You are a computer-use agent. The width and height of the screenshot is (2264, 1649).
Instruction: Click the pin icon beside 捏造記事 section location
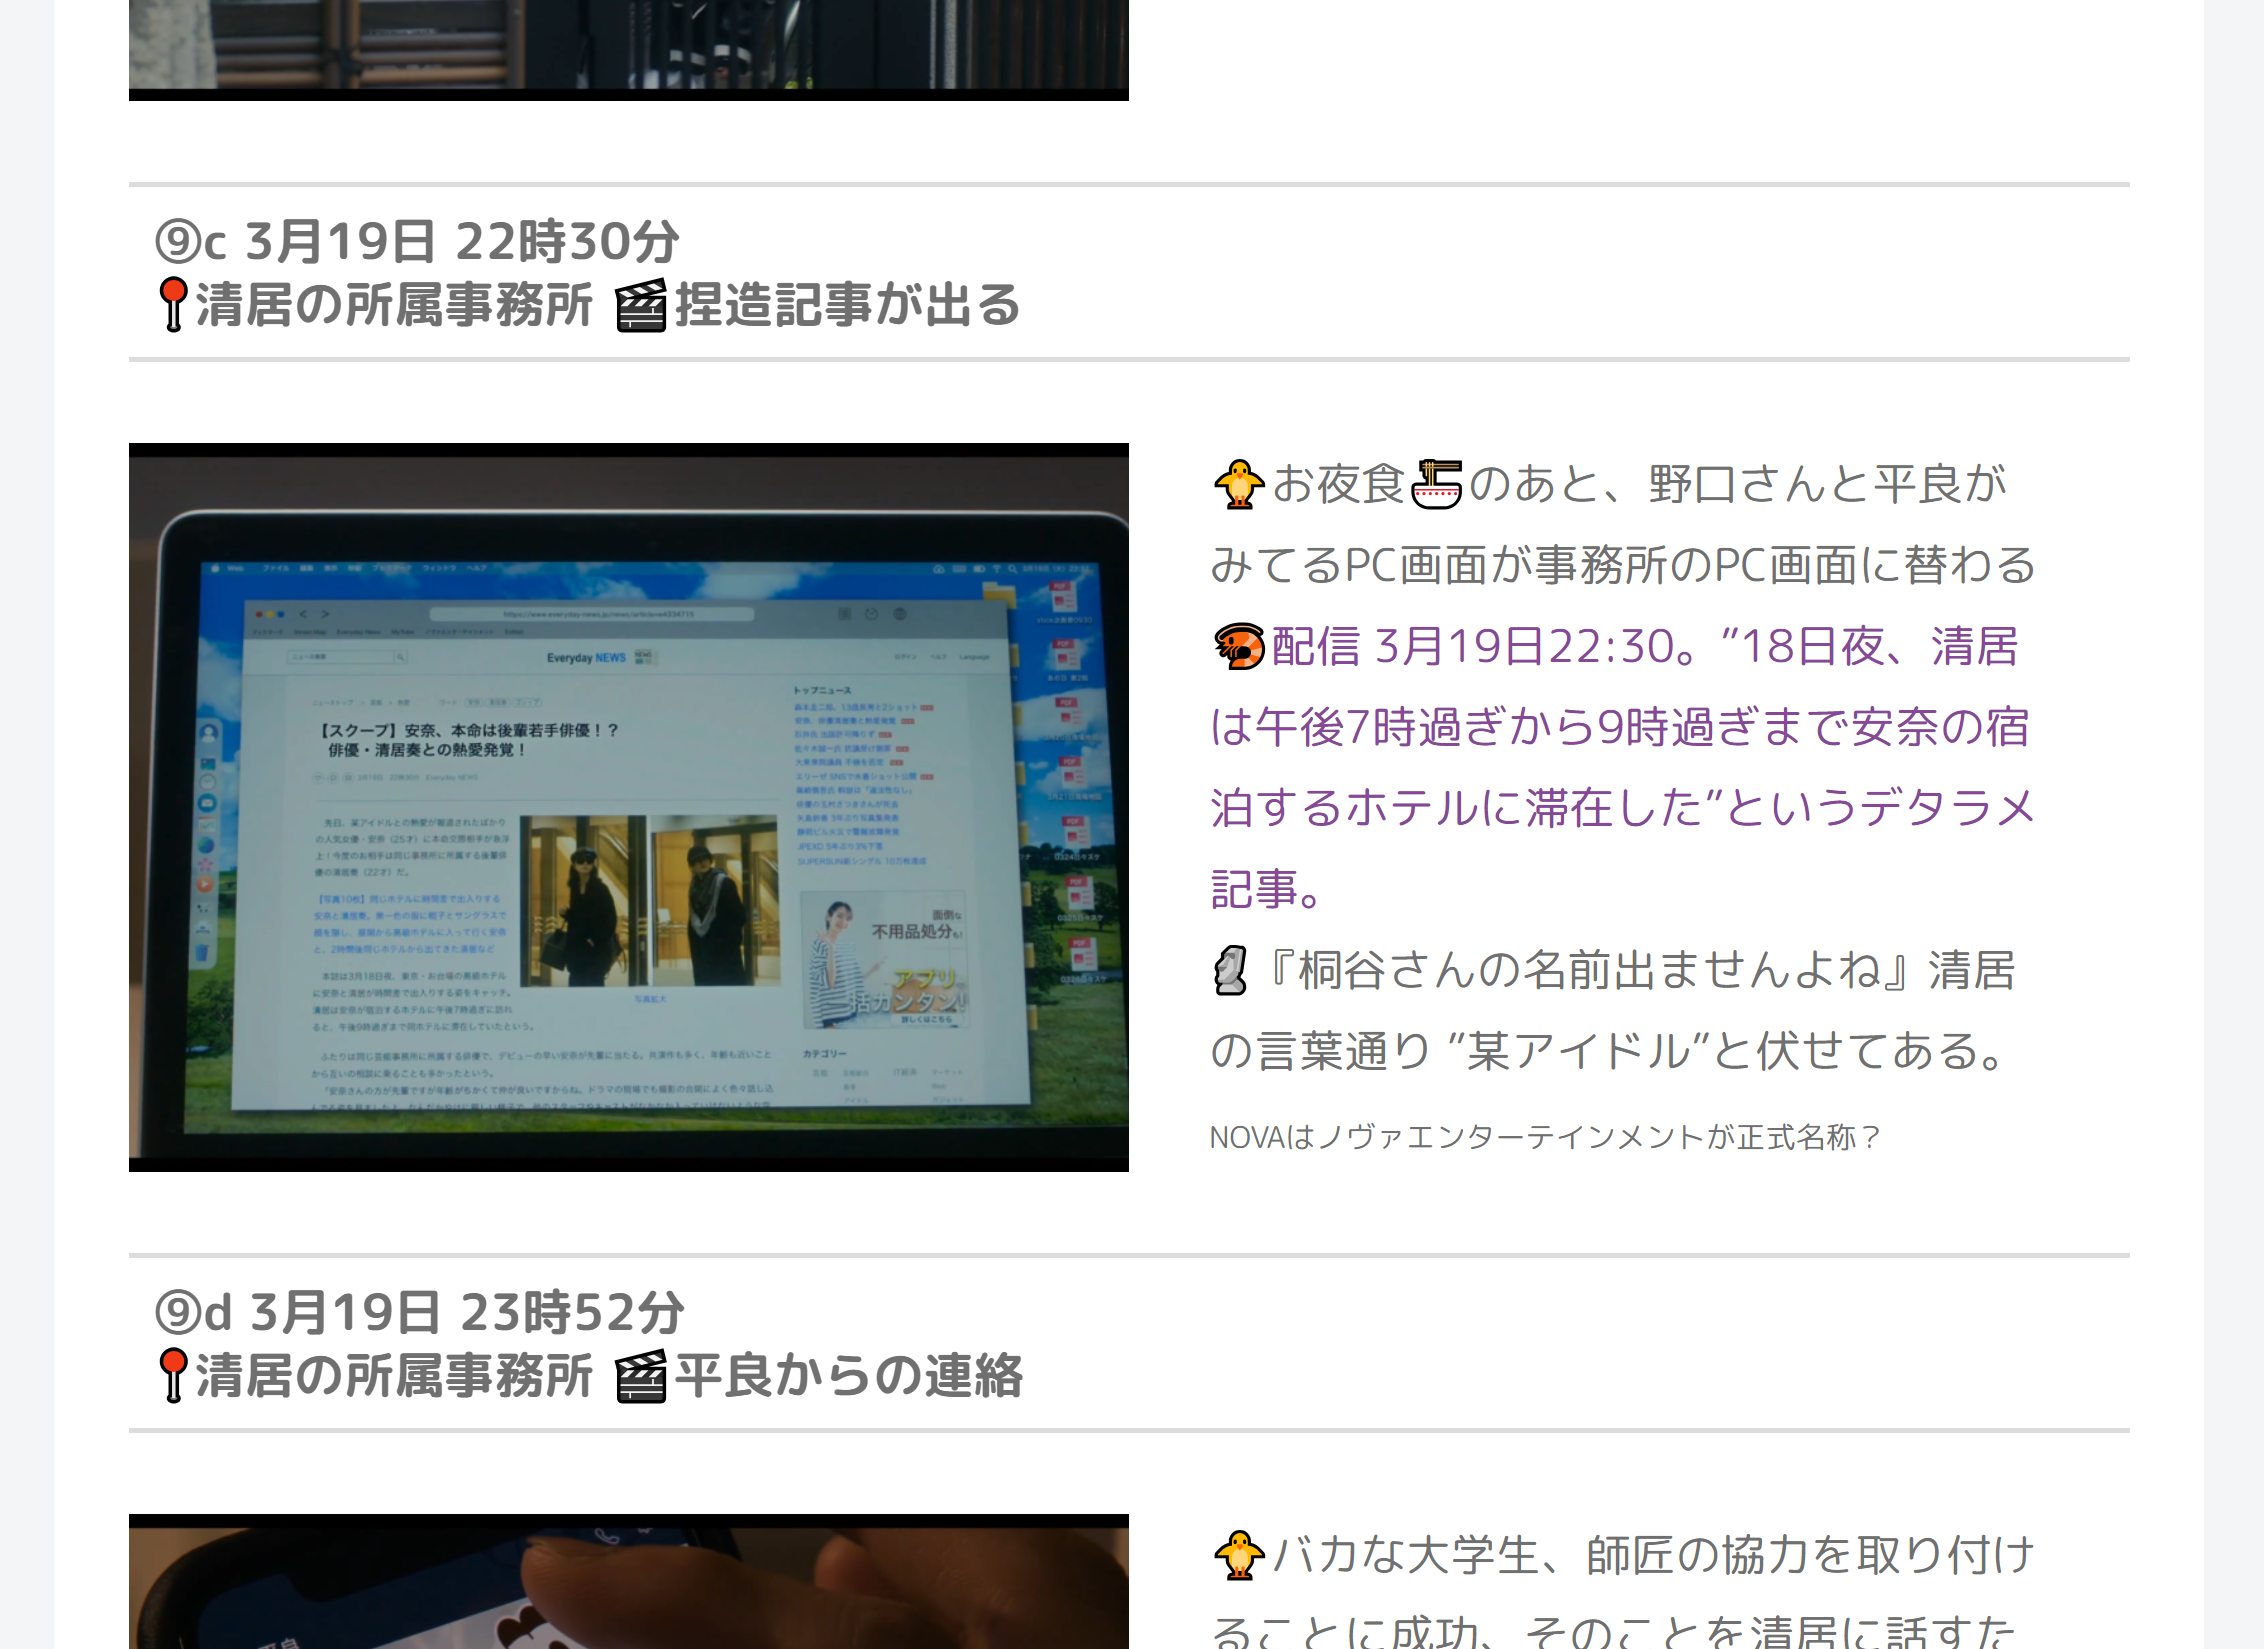[x=173, y=304]
